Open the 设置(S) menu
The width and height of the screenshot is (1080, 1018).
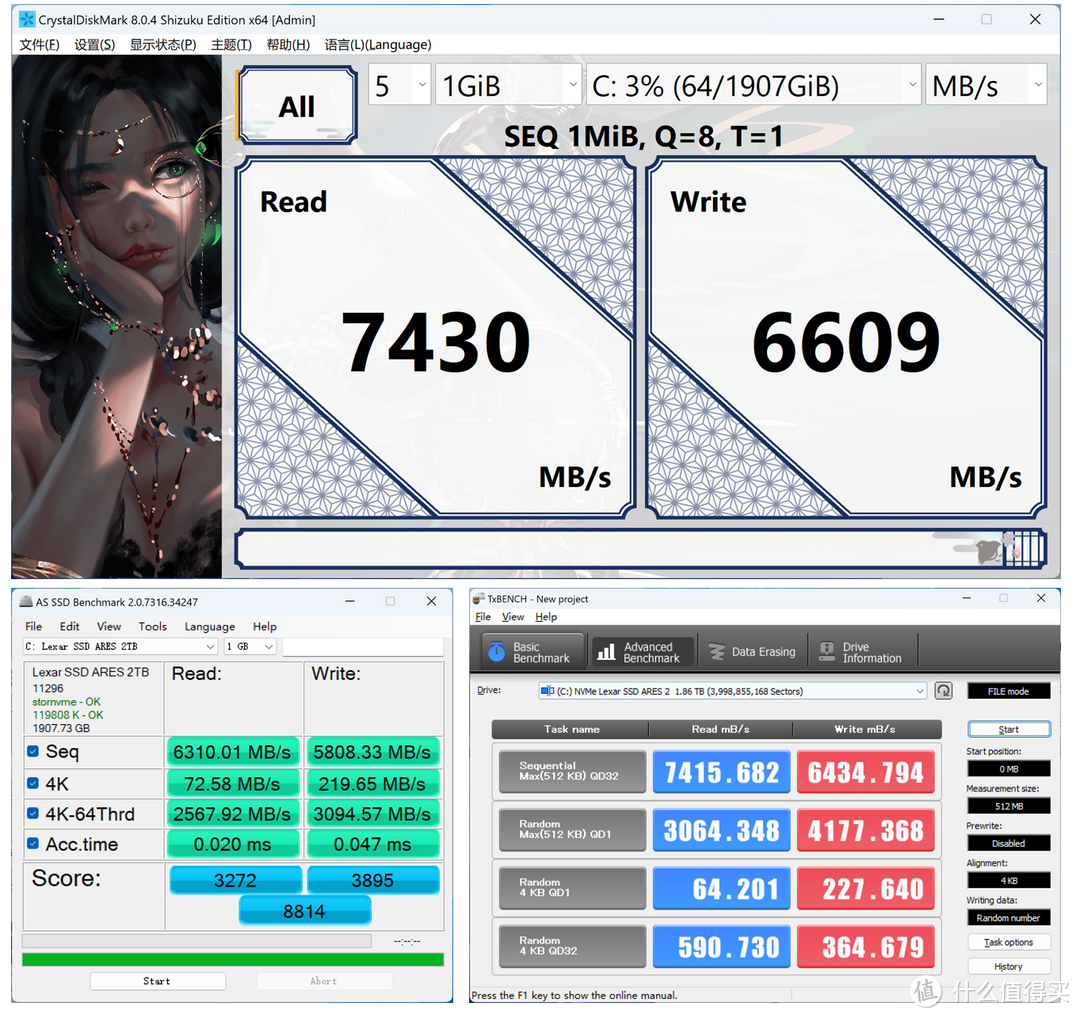tap(94, 45)
